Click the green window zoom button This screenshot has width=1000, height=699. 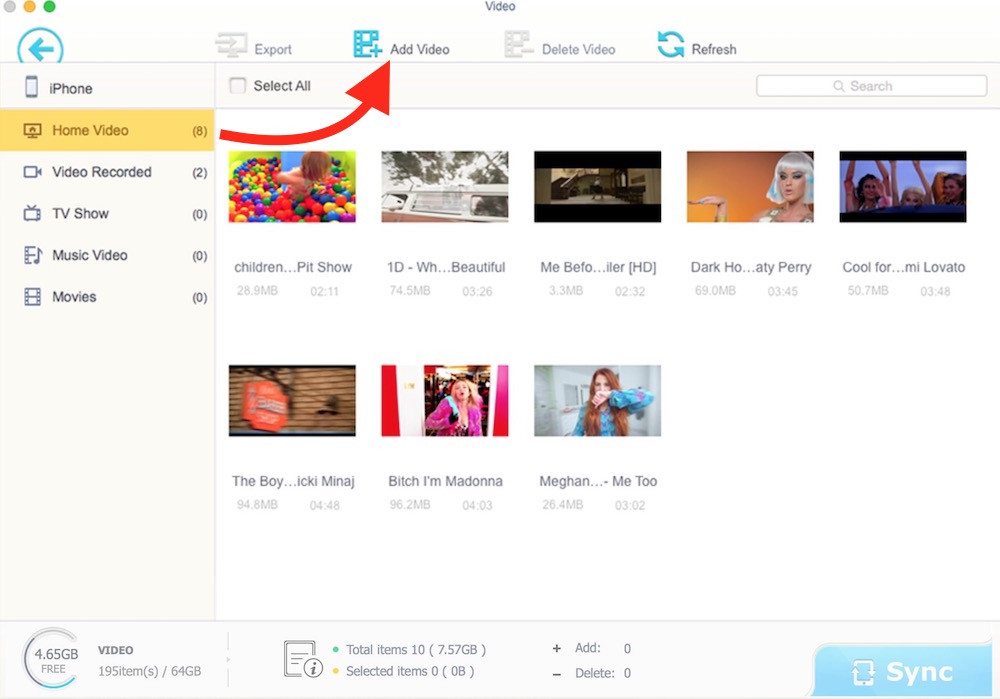pos(49,6)
